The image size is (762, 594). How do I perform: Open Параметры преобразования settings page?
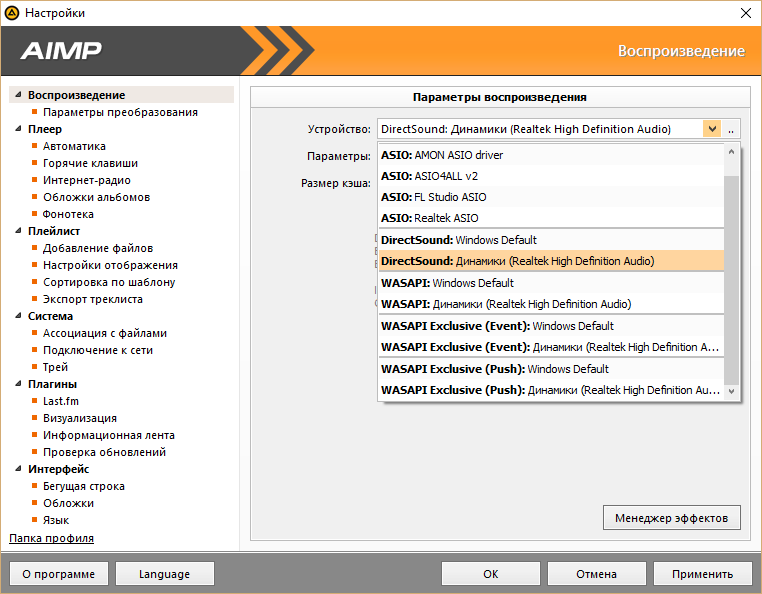120,112
